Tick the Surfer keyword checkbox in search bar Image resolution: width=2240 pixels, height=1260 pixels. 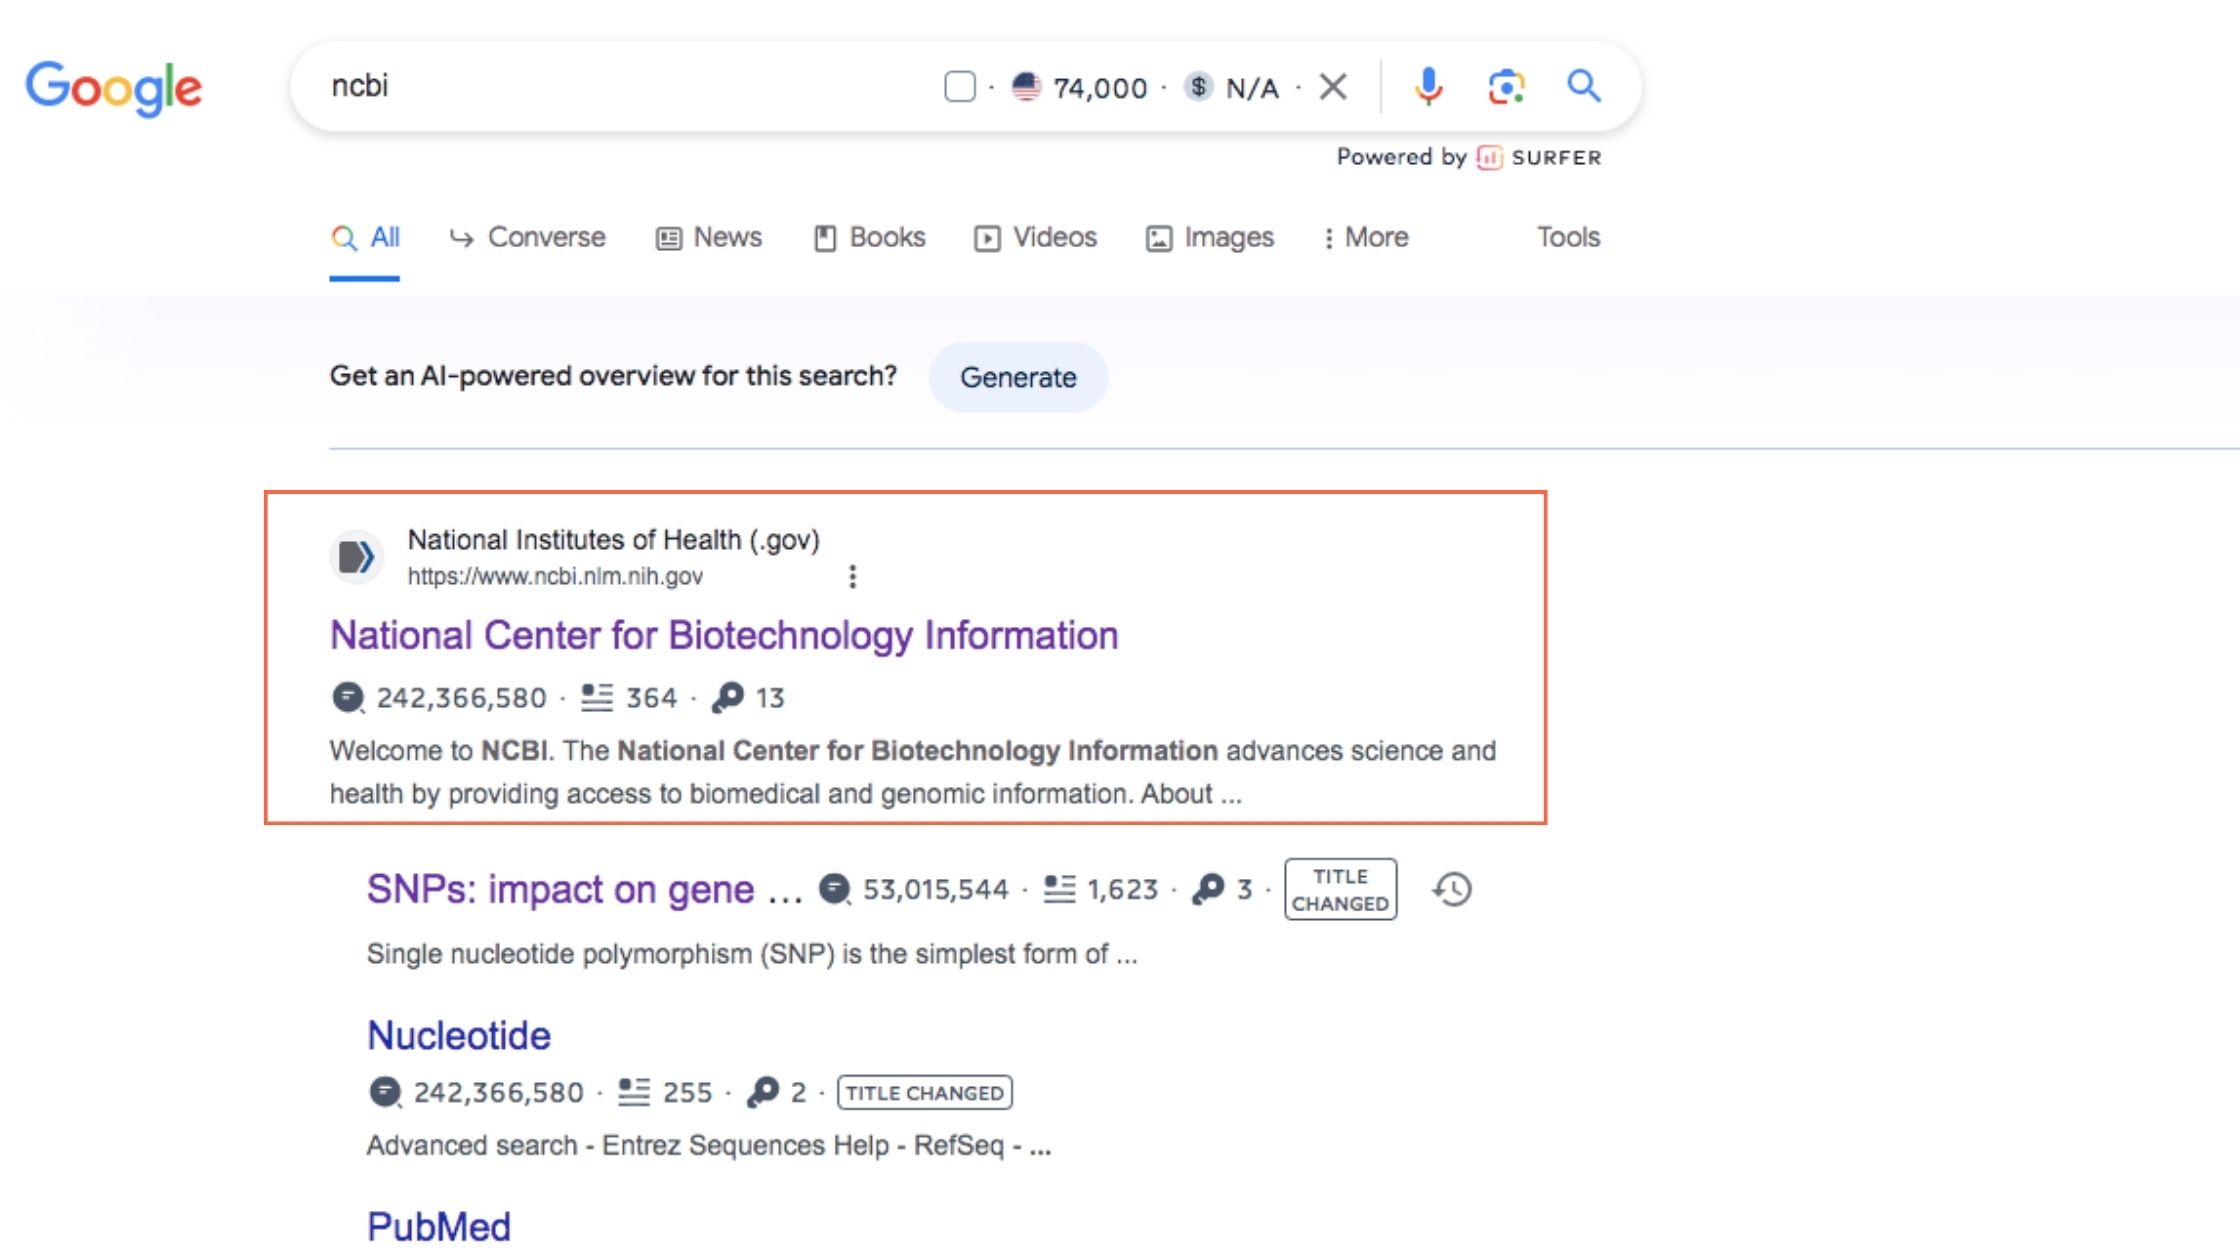pyautogui.click(x=959, y=87)
